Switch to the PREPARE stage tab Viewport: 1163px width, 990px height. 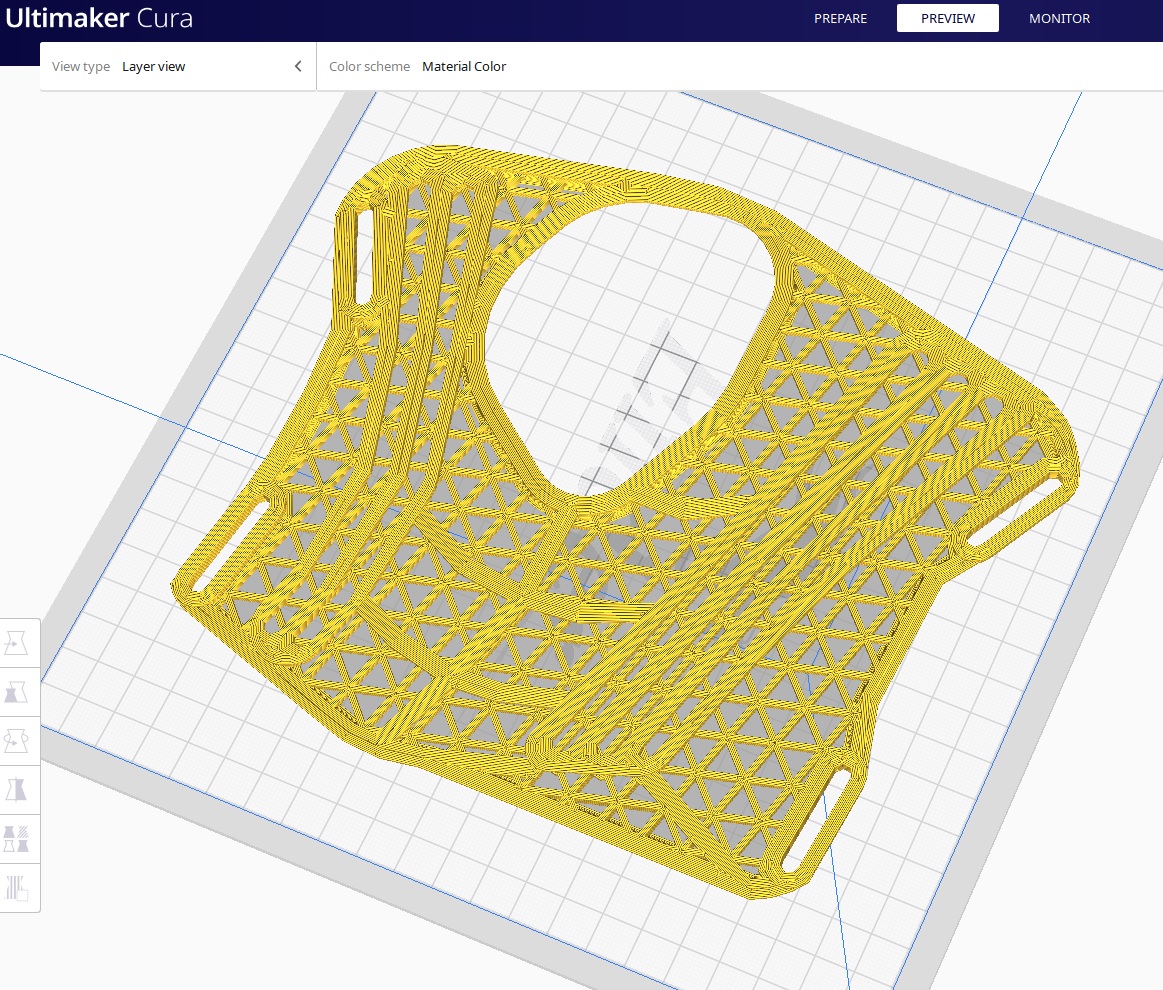(840, 19)
